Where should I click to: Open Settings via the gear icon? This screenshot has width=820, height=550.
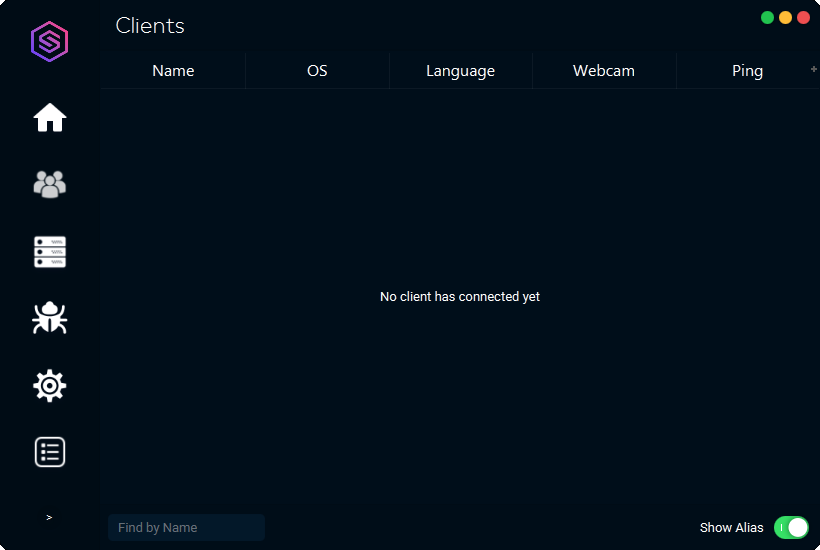coord(50,385)
